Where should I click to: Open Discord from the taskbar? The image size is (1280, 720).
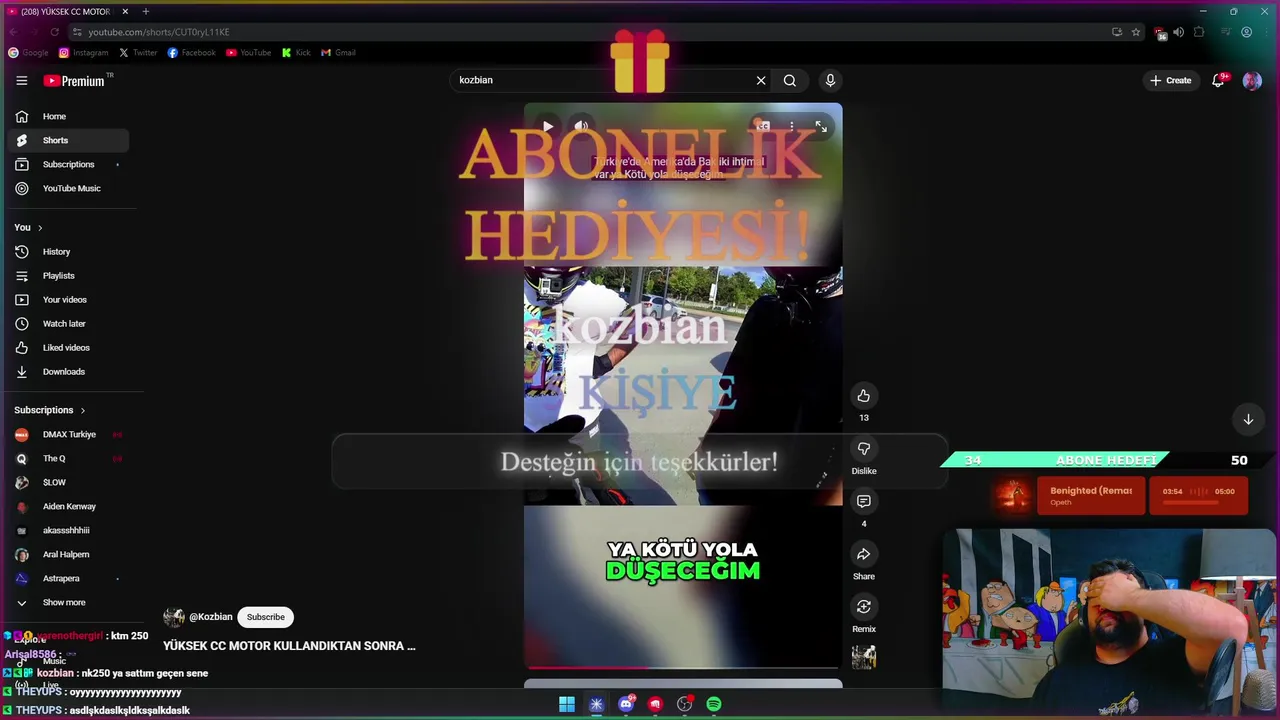[x=626, y=704]
